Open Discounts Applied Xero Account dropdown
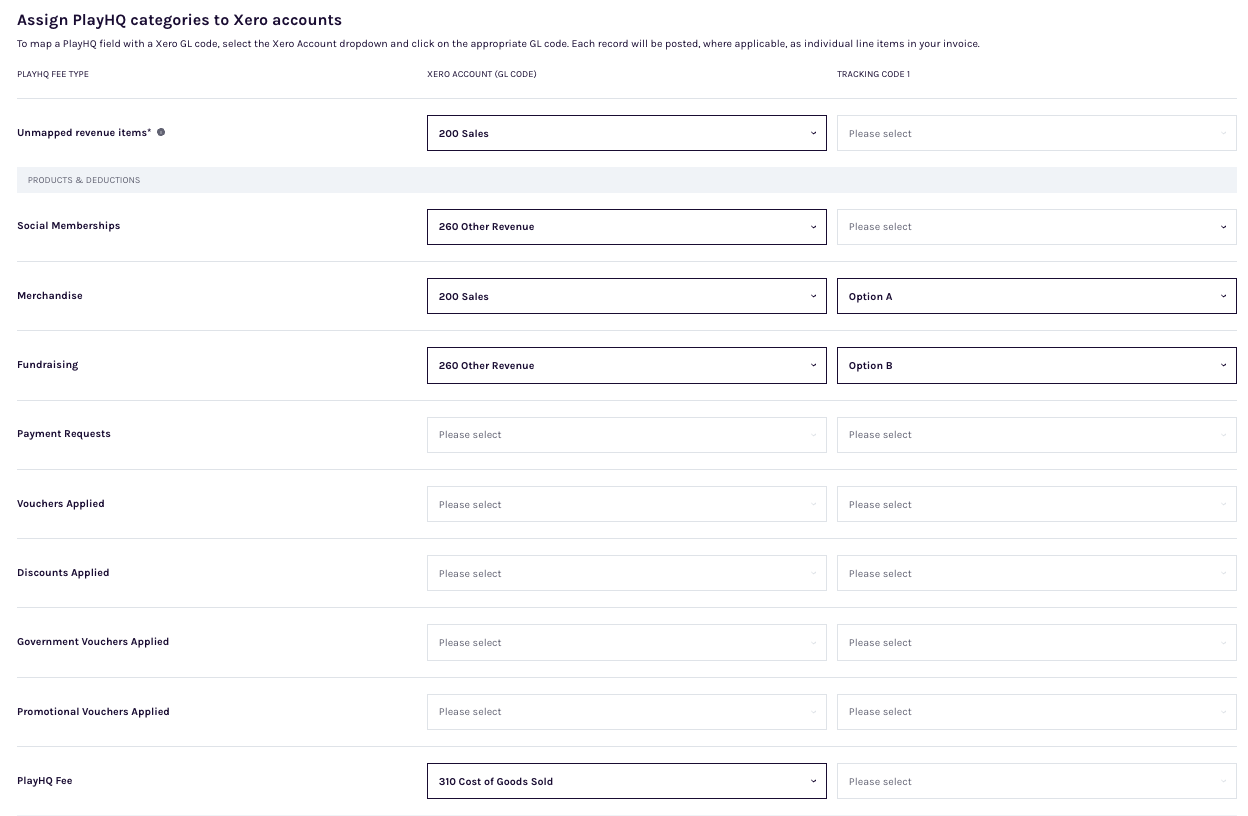 626,573
